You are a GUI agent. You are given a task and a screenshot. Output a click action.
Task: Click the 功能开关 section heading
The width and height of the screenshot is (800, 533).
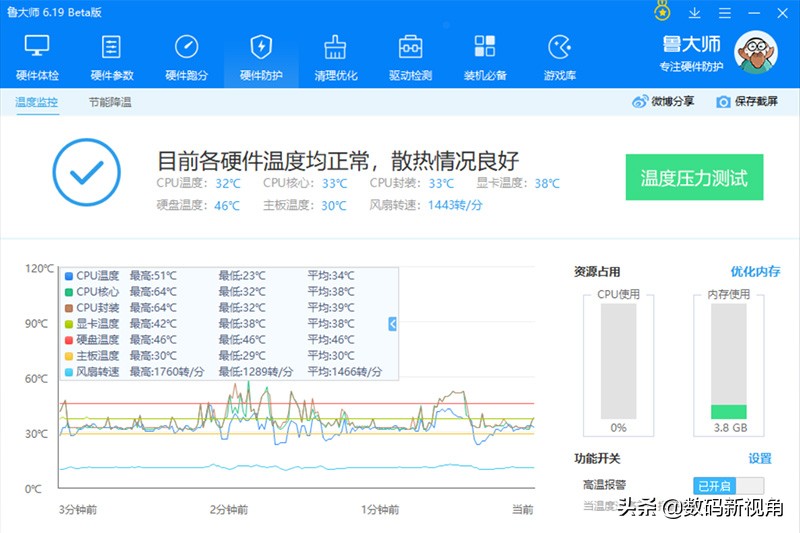click(597, 459)
